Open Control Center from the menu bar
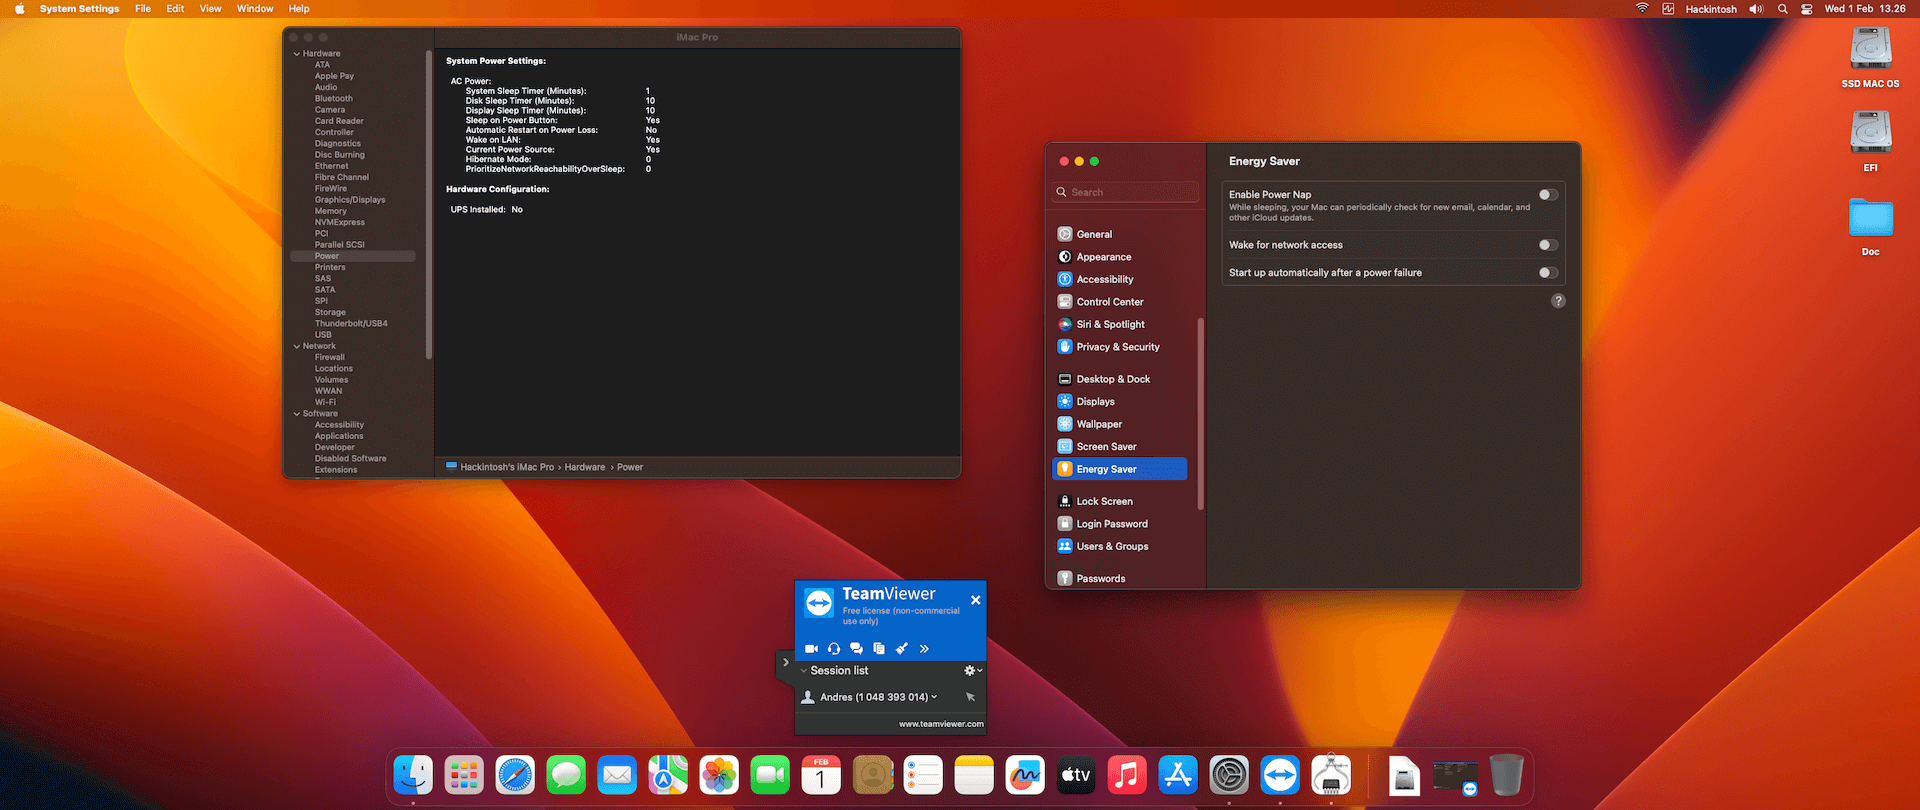The height and width of the screenshot is (810, 1920). (x=1807, y=9)
